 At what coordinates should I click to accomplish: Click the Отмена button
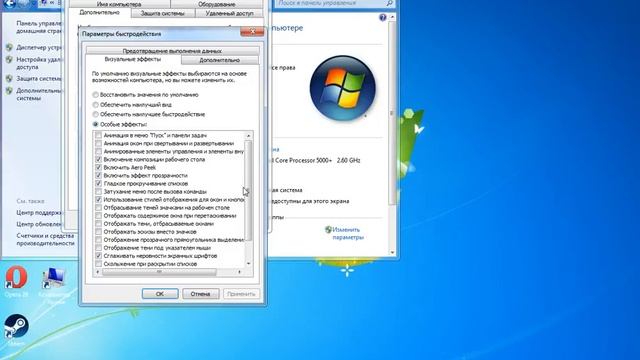200,293
